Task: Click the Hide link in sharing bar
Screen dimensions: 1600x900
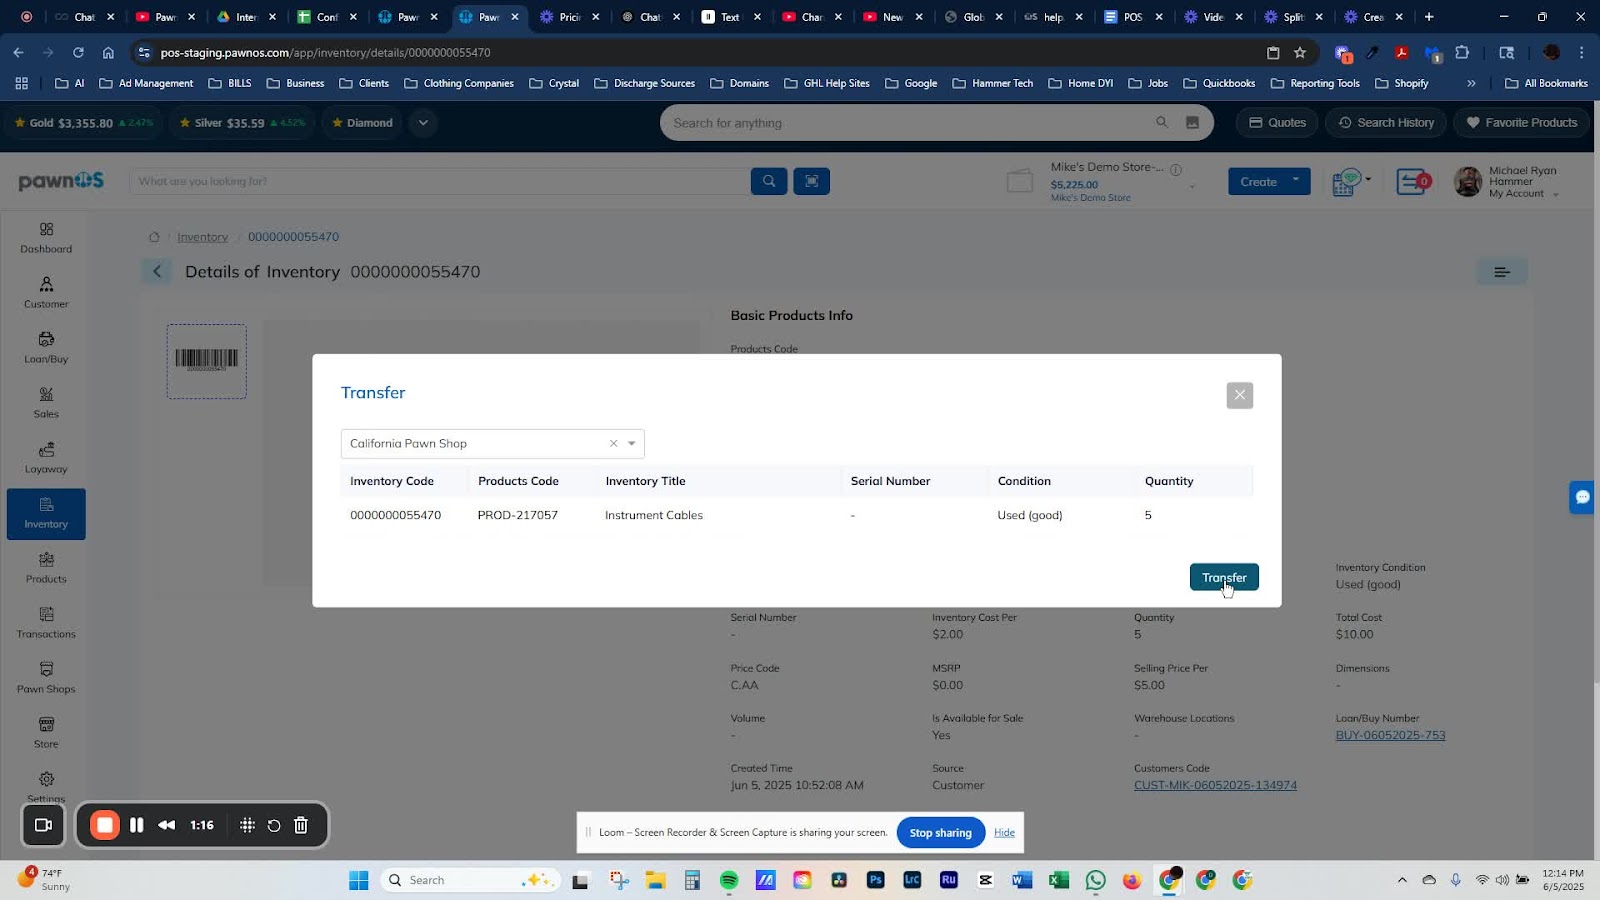Action: 1004,832
